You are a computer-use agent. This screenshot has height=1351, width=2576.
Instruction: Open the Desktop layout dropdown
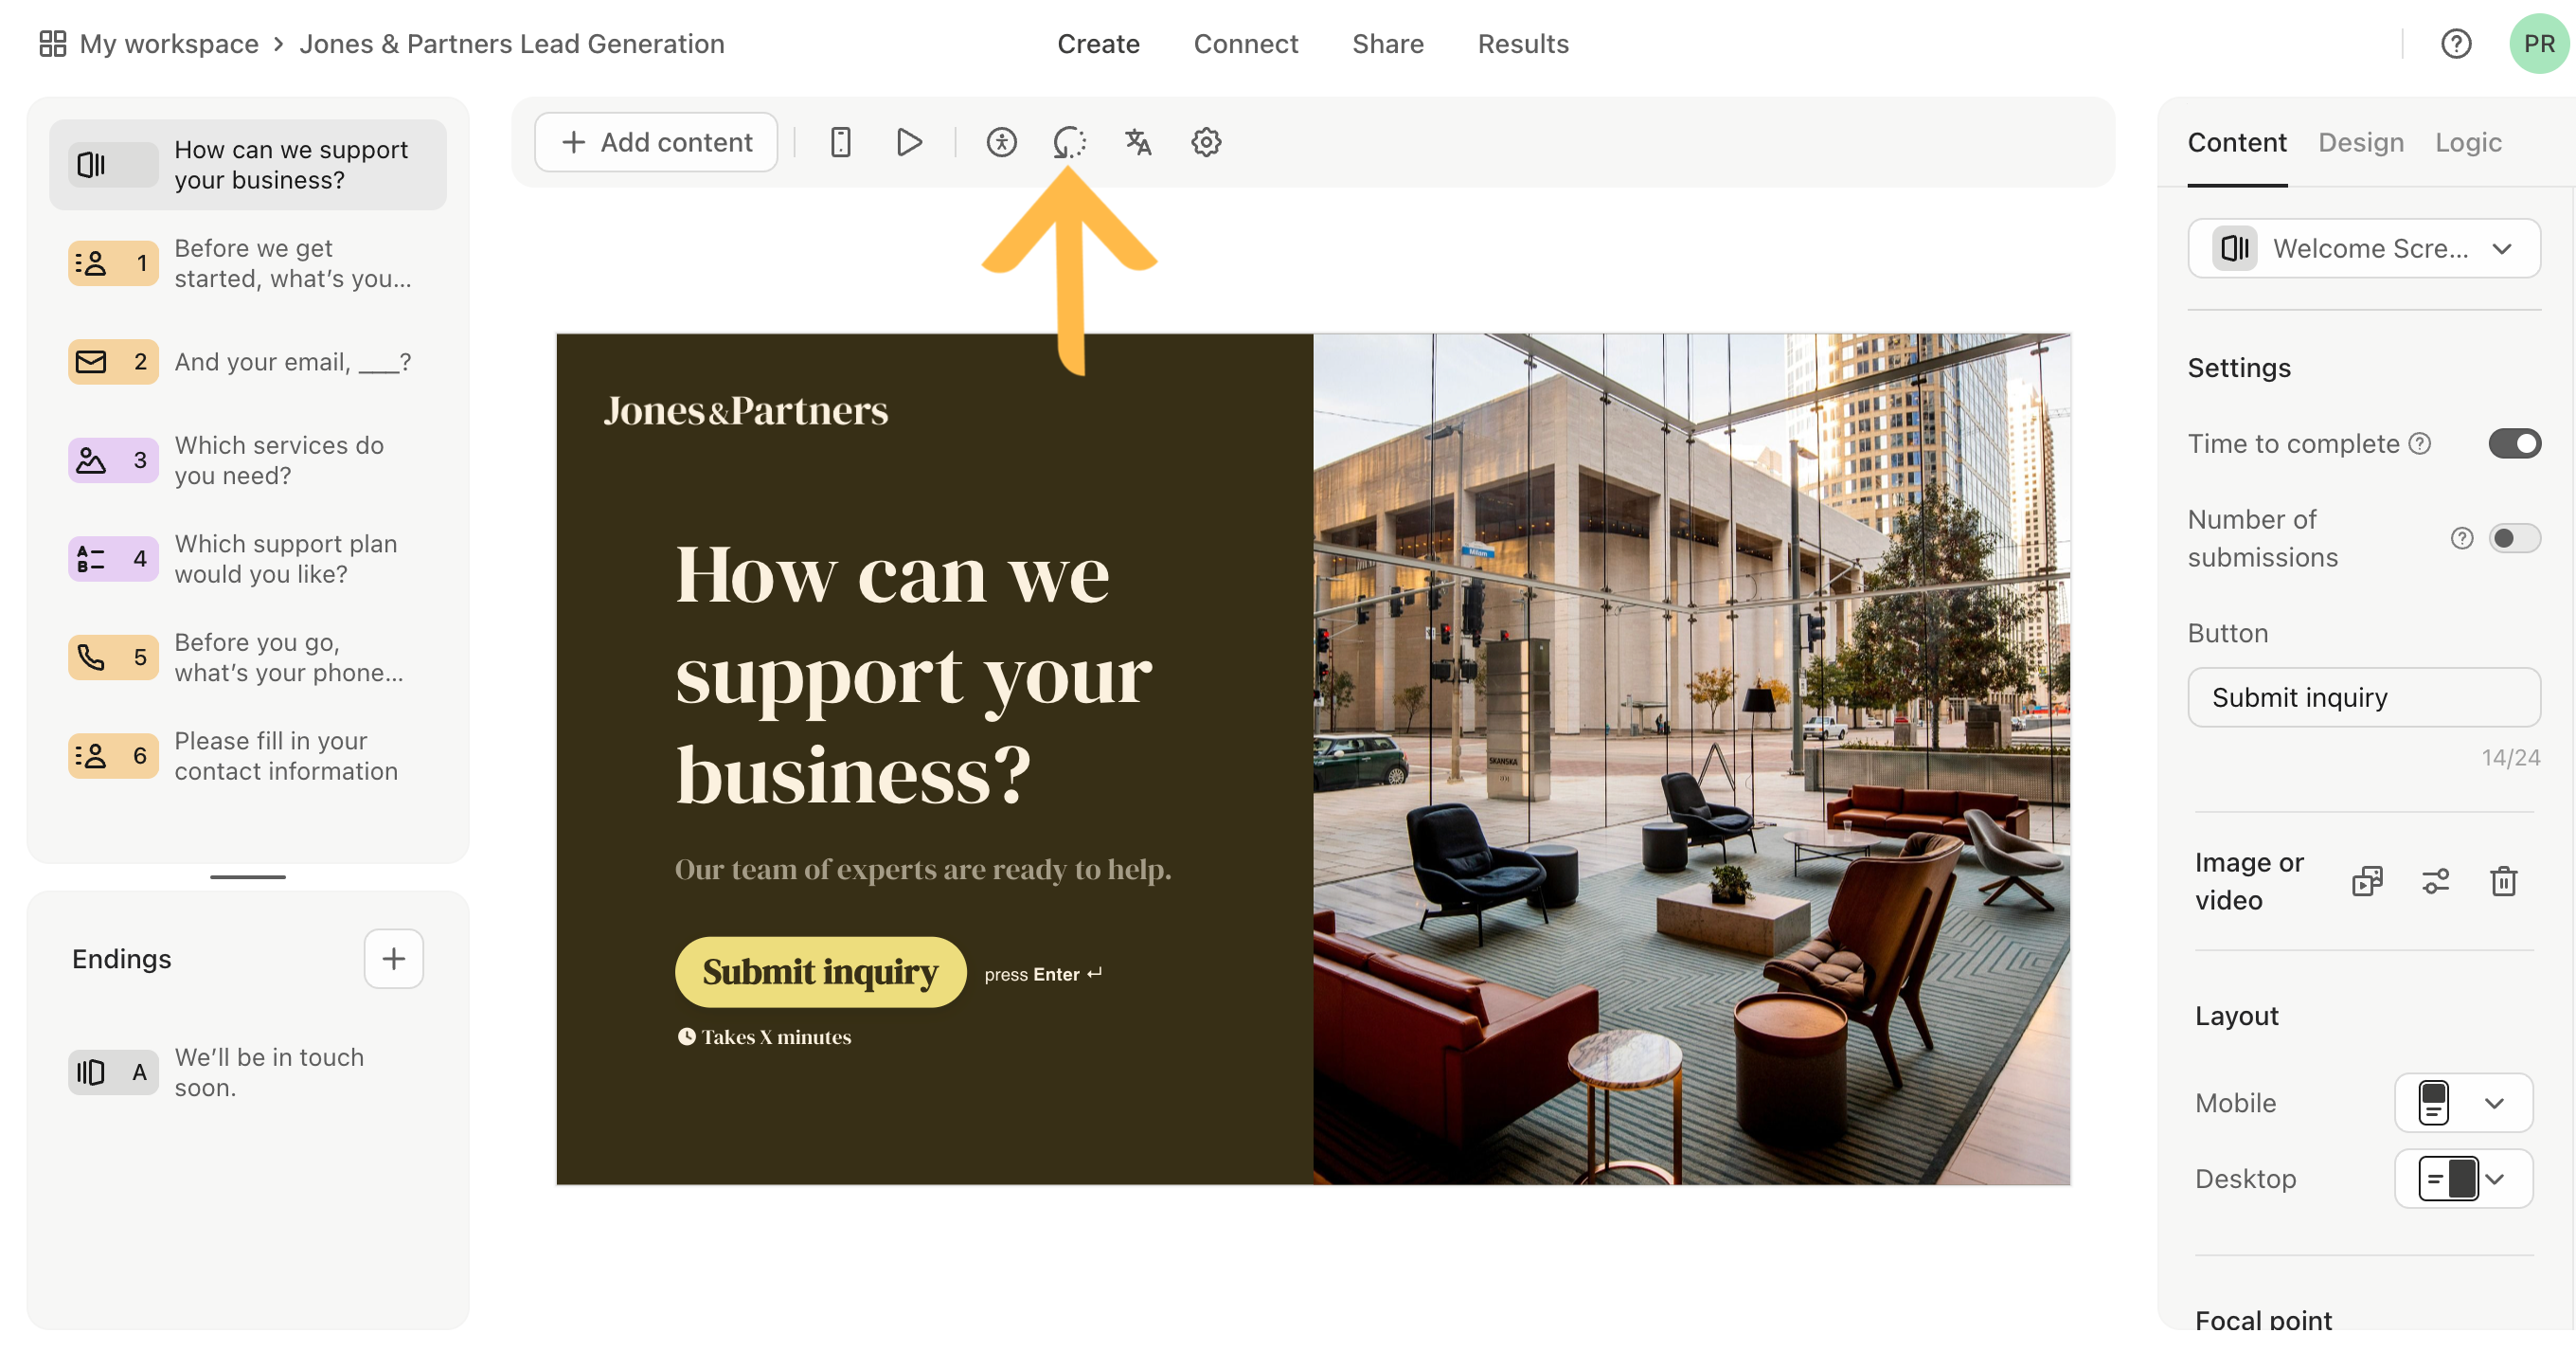tap(2463, 1178)
